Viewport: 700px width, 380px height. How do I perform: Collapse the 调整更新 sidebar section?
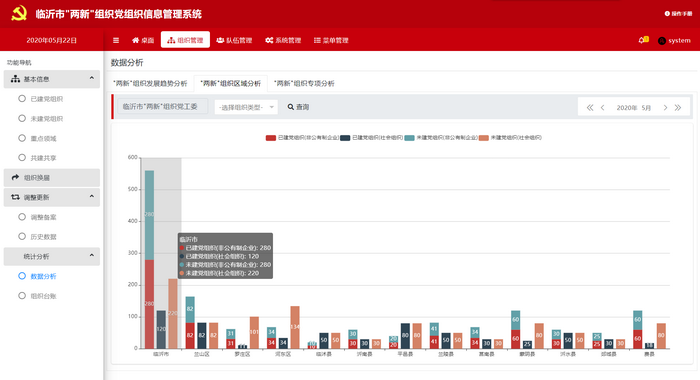tap(52, 197)
